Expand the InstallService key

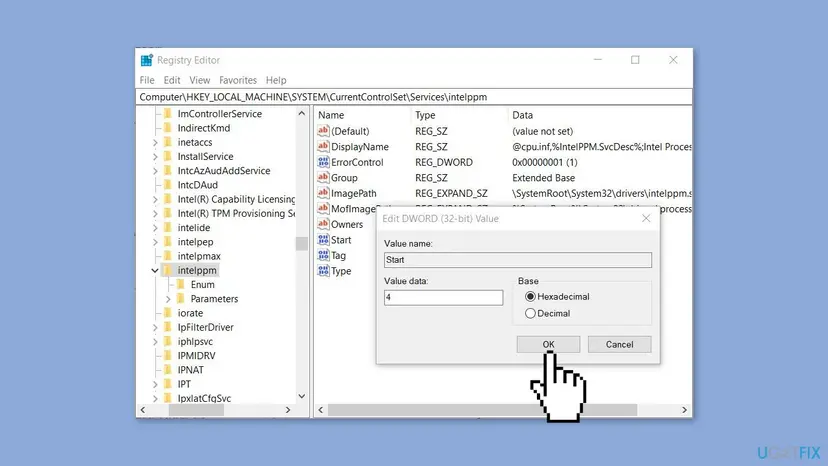tap(155, 157)
